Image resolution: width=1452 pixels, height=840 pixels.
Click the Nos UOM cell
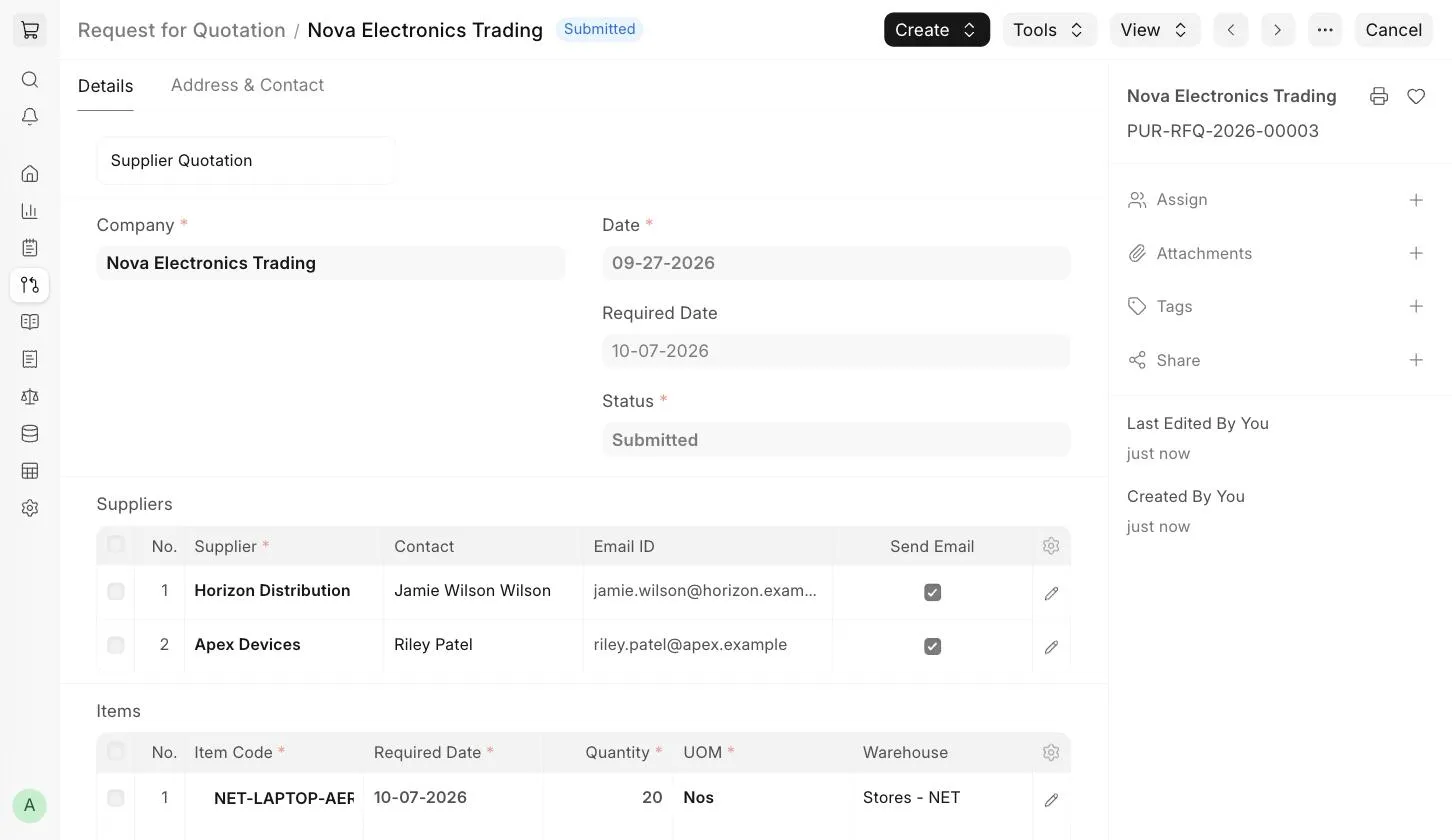coord(763,798)
